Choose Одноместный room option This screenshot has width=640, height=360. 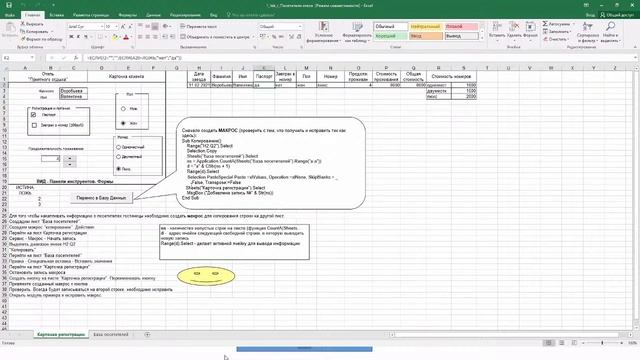click(x=118, y=147)
